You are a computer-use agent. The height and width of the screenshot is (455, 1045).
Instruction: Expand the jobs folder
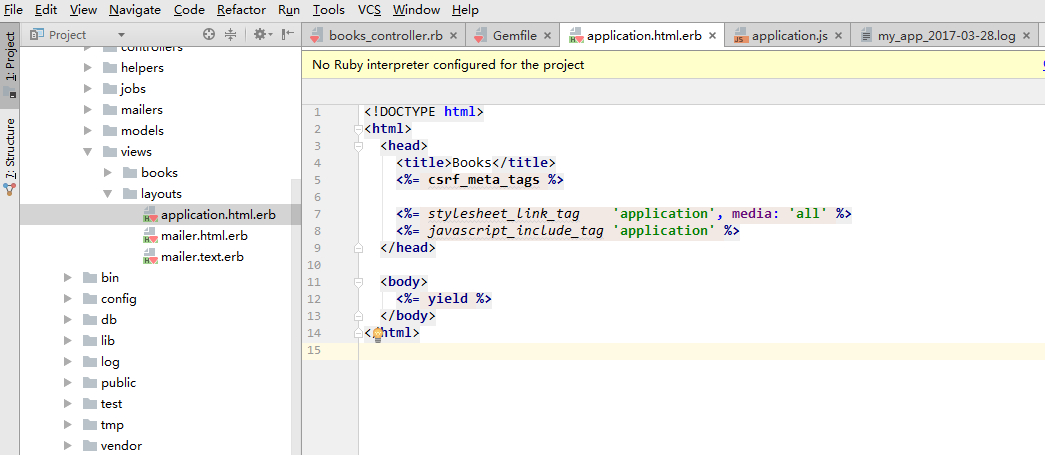(87, 89)
